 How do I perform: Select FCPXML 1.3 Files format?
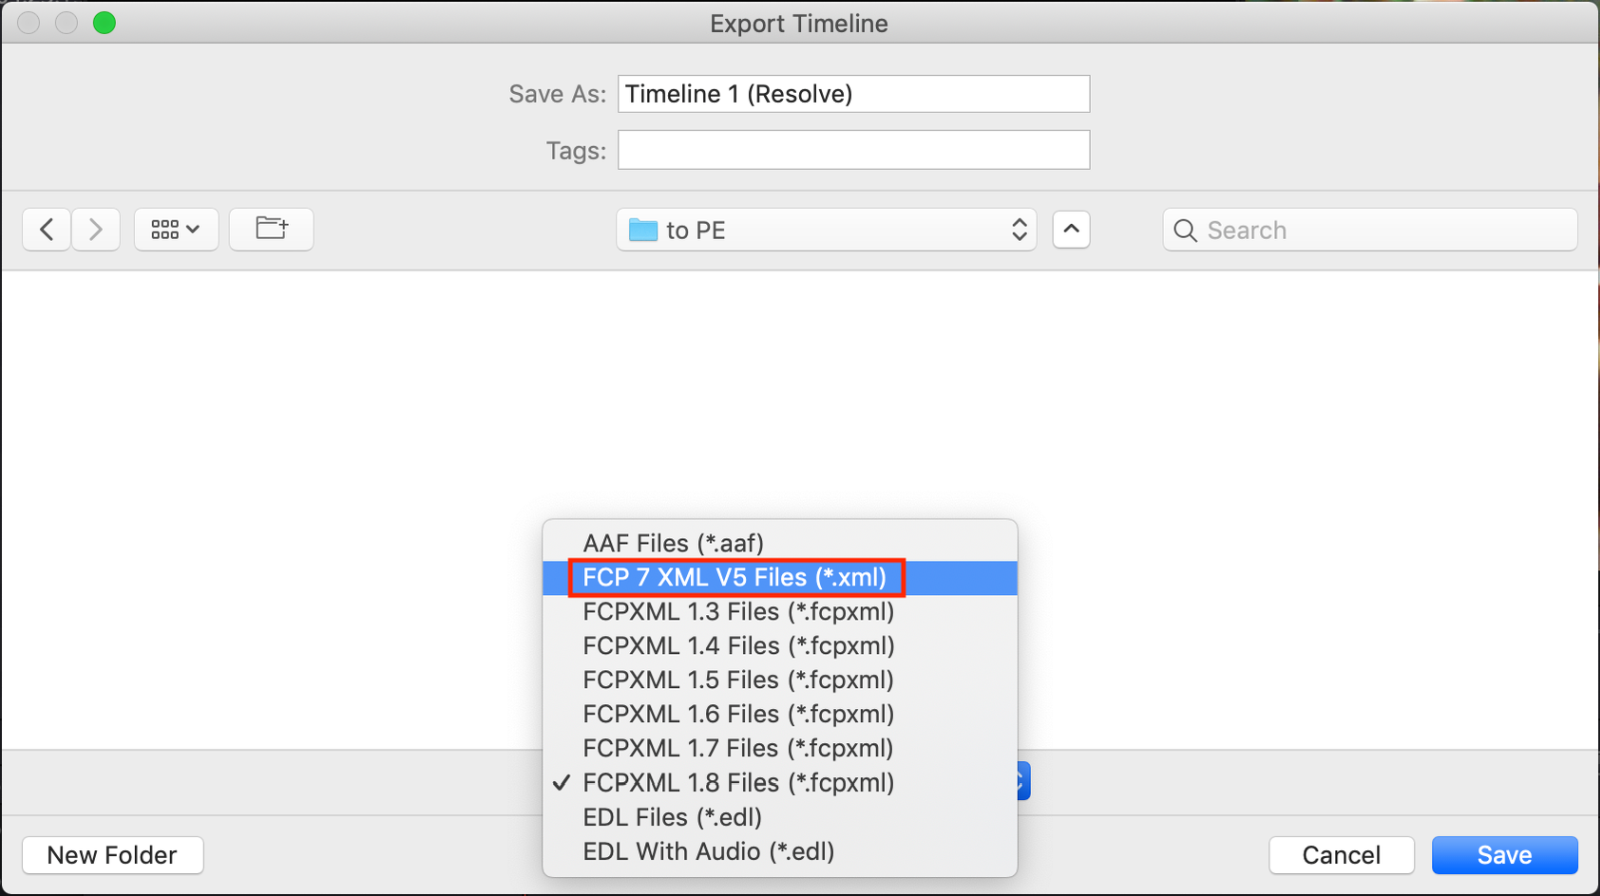tap(738, 612)
